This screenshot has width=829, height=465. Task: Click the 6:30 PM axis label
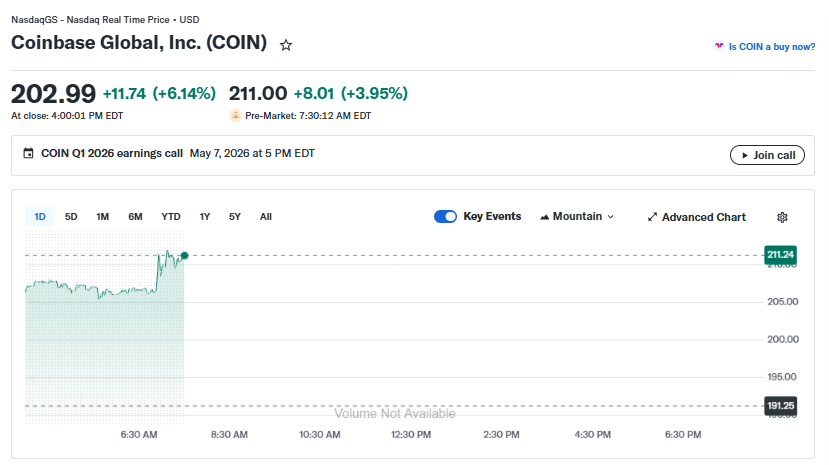tap(683, 434)
